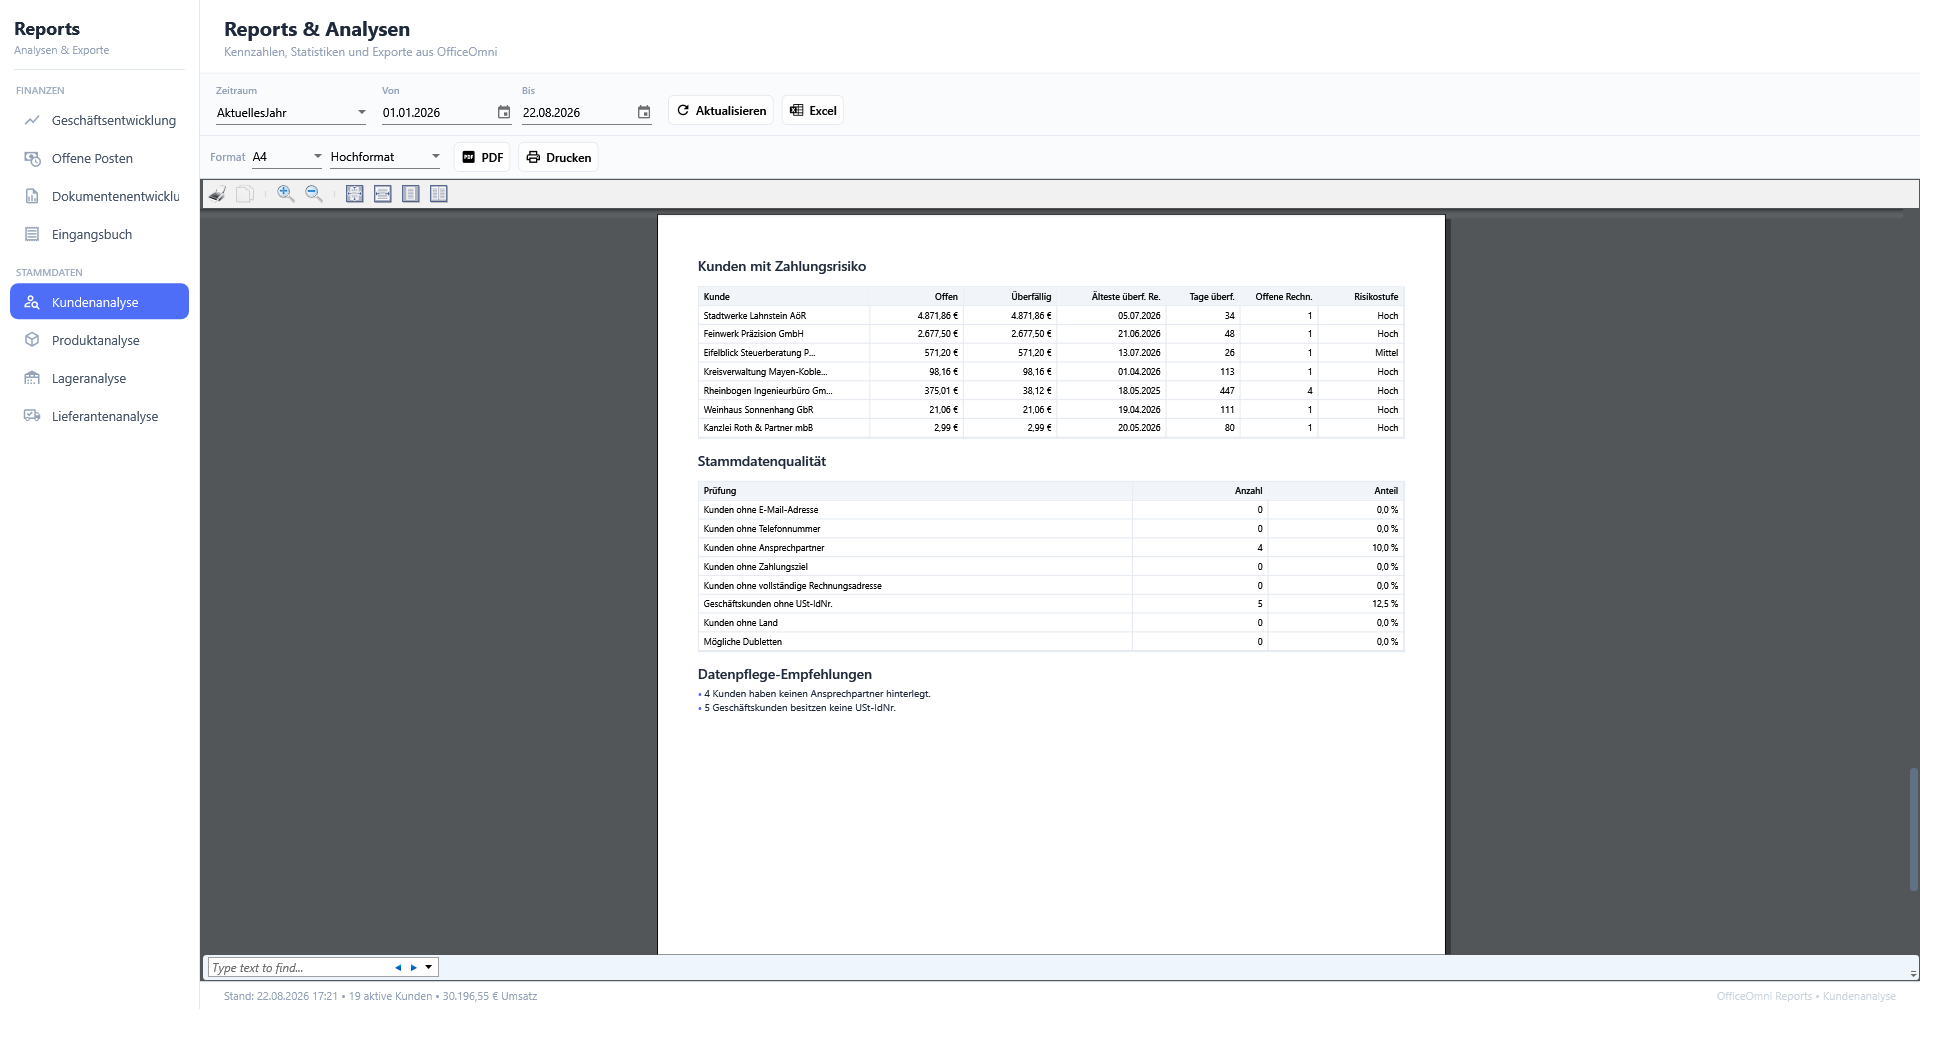Click 'Weinhaus Sonnenhang GbR' customer

pos(758,410)
